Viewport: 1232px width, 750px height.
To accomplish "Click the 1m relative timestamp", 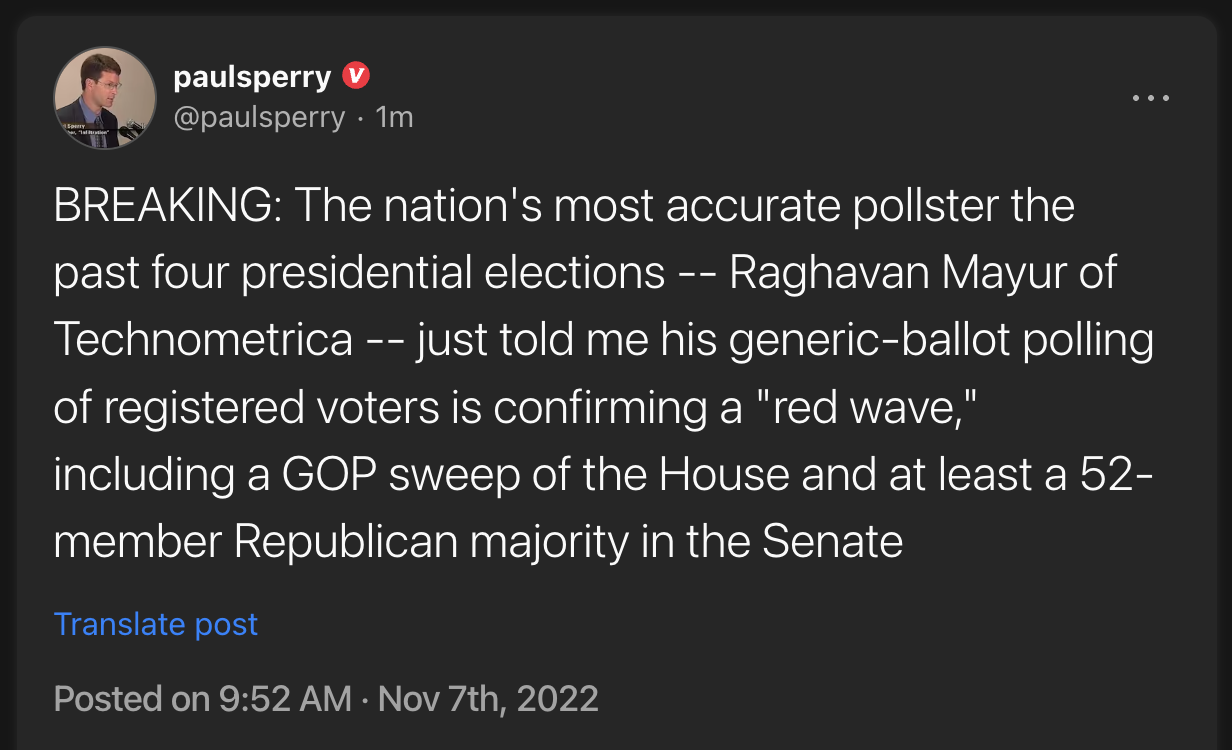I will (394, 117).
